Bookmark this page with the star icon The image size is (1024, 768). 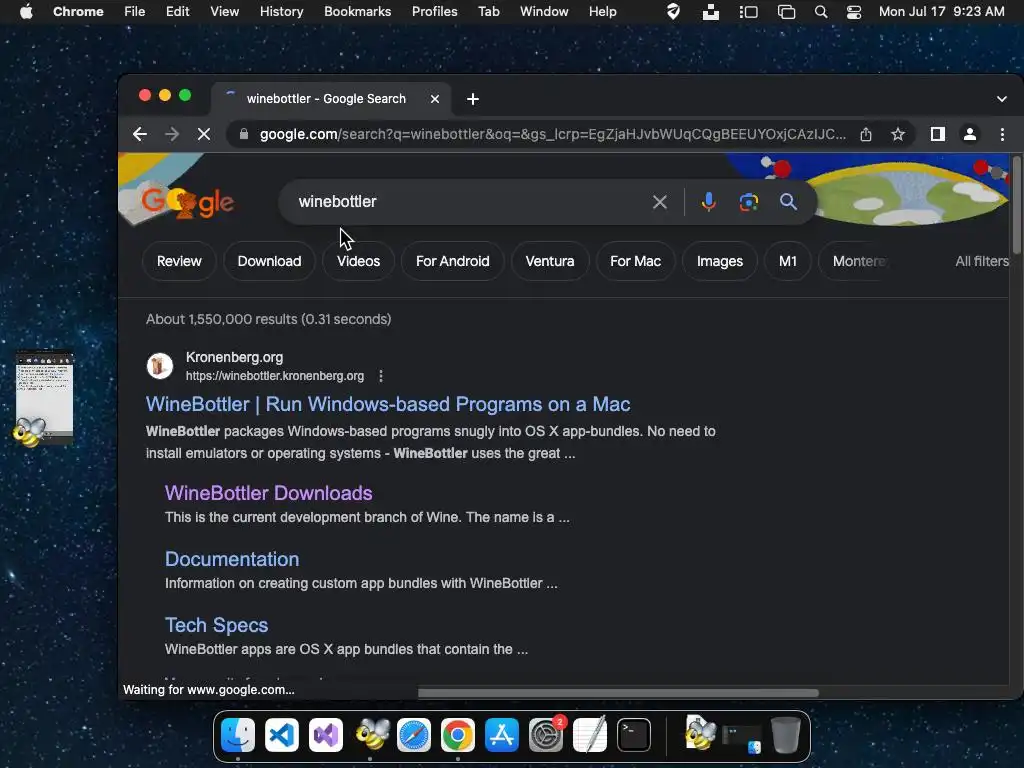click(x=898, y=135)
